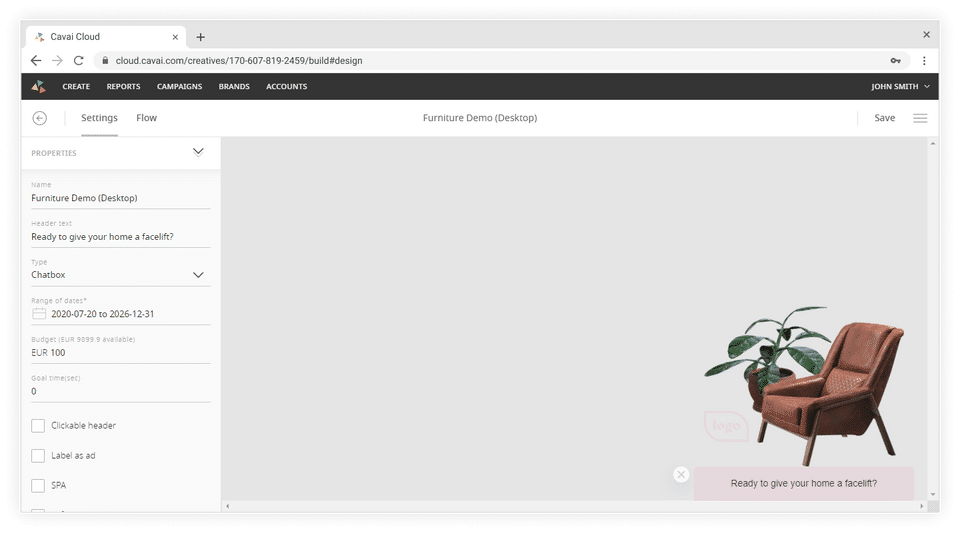Reload the page with the refresh icon

pos(78,61)
